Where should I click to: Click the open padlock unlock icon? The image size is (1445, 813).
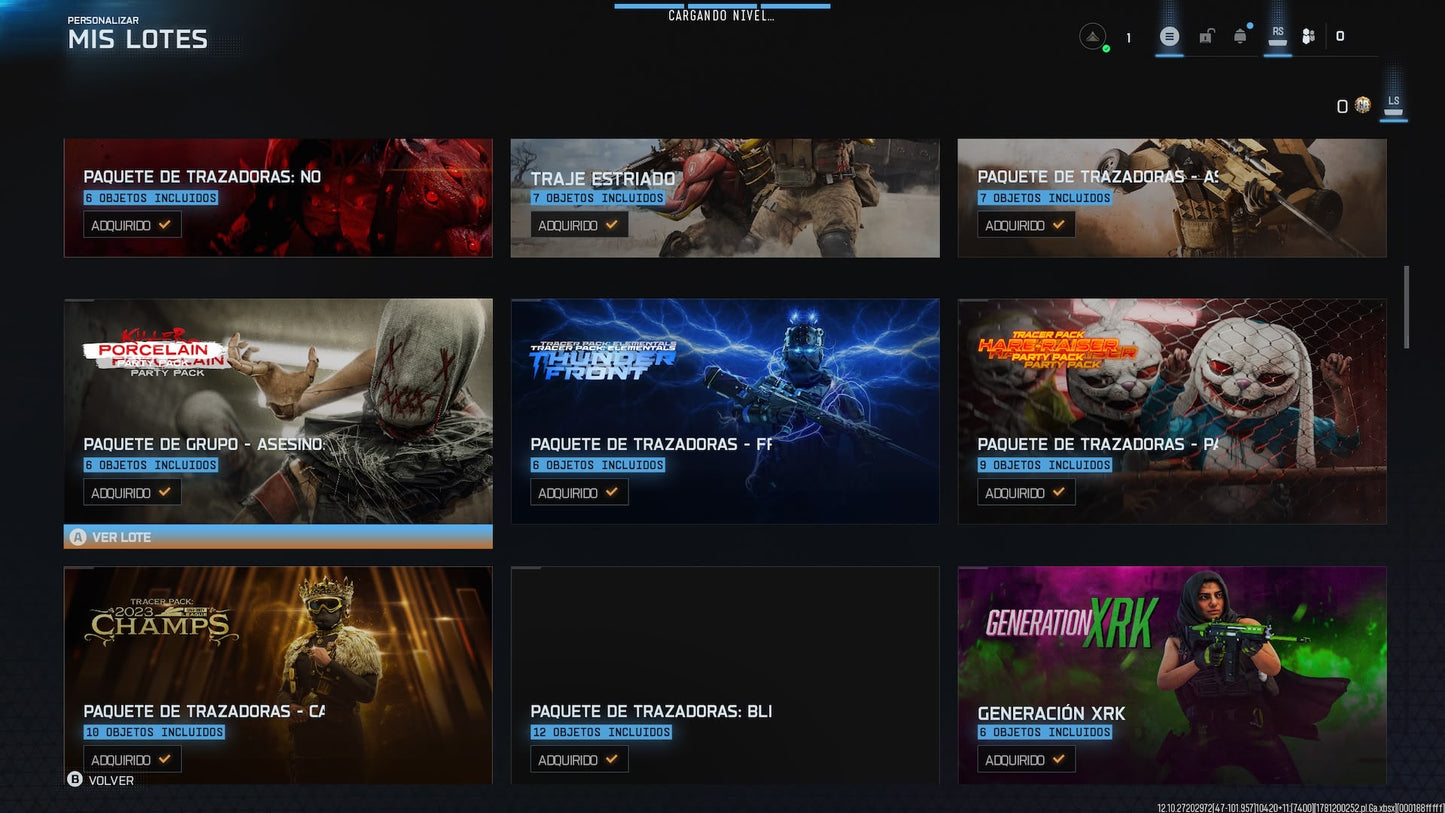[x=1206, y=37]
